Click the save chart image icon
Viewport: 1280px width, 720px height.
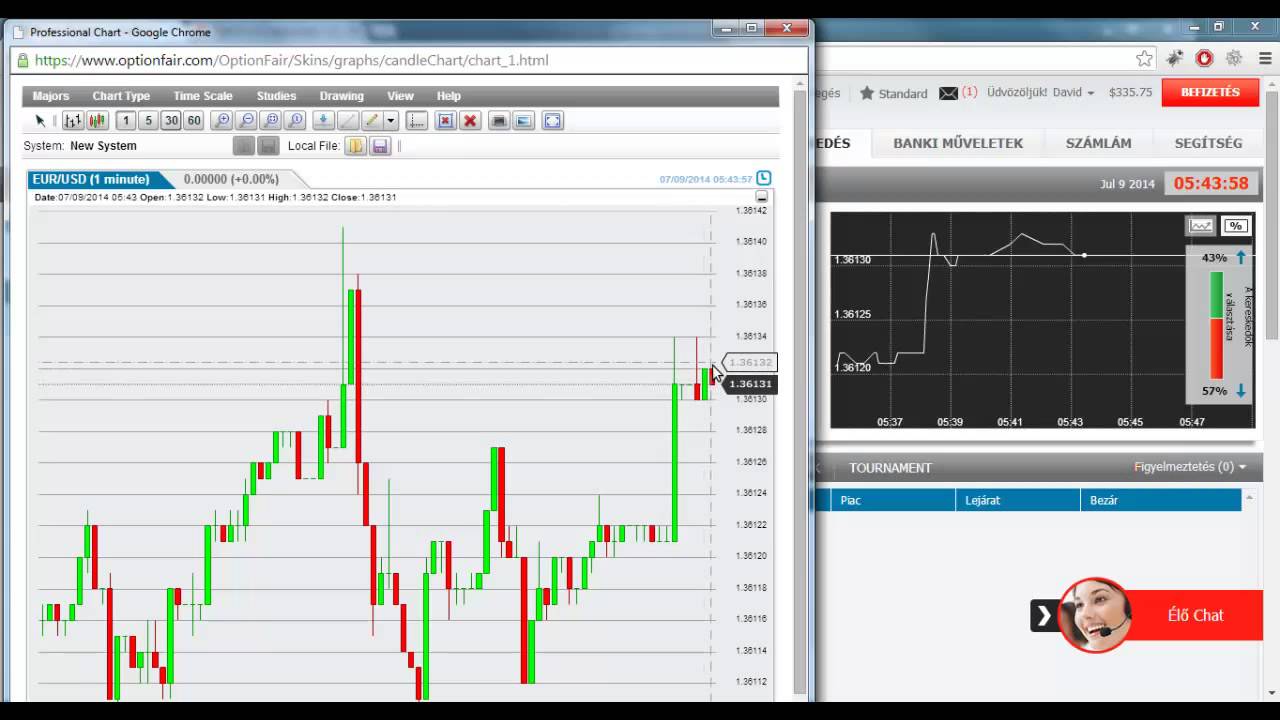coord(523,121)
